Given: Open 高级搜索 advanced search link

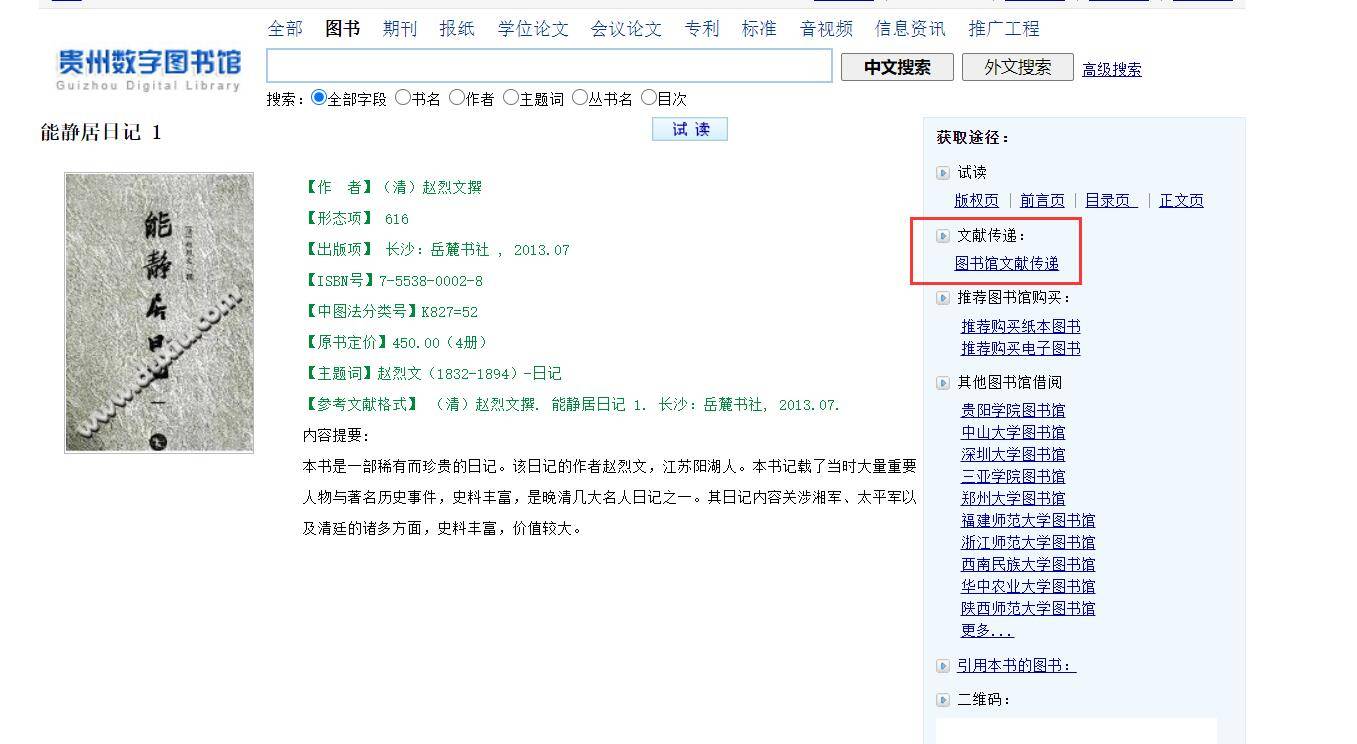Looking at the screenshot, I should click(x=1111, y=69).
